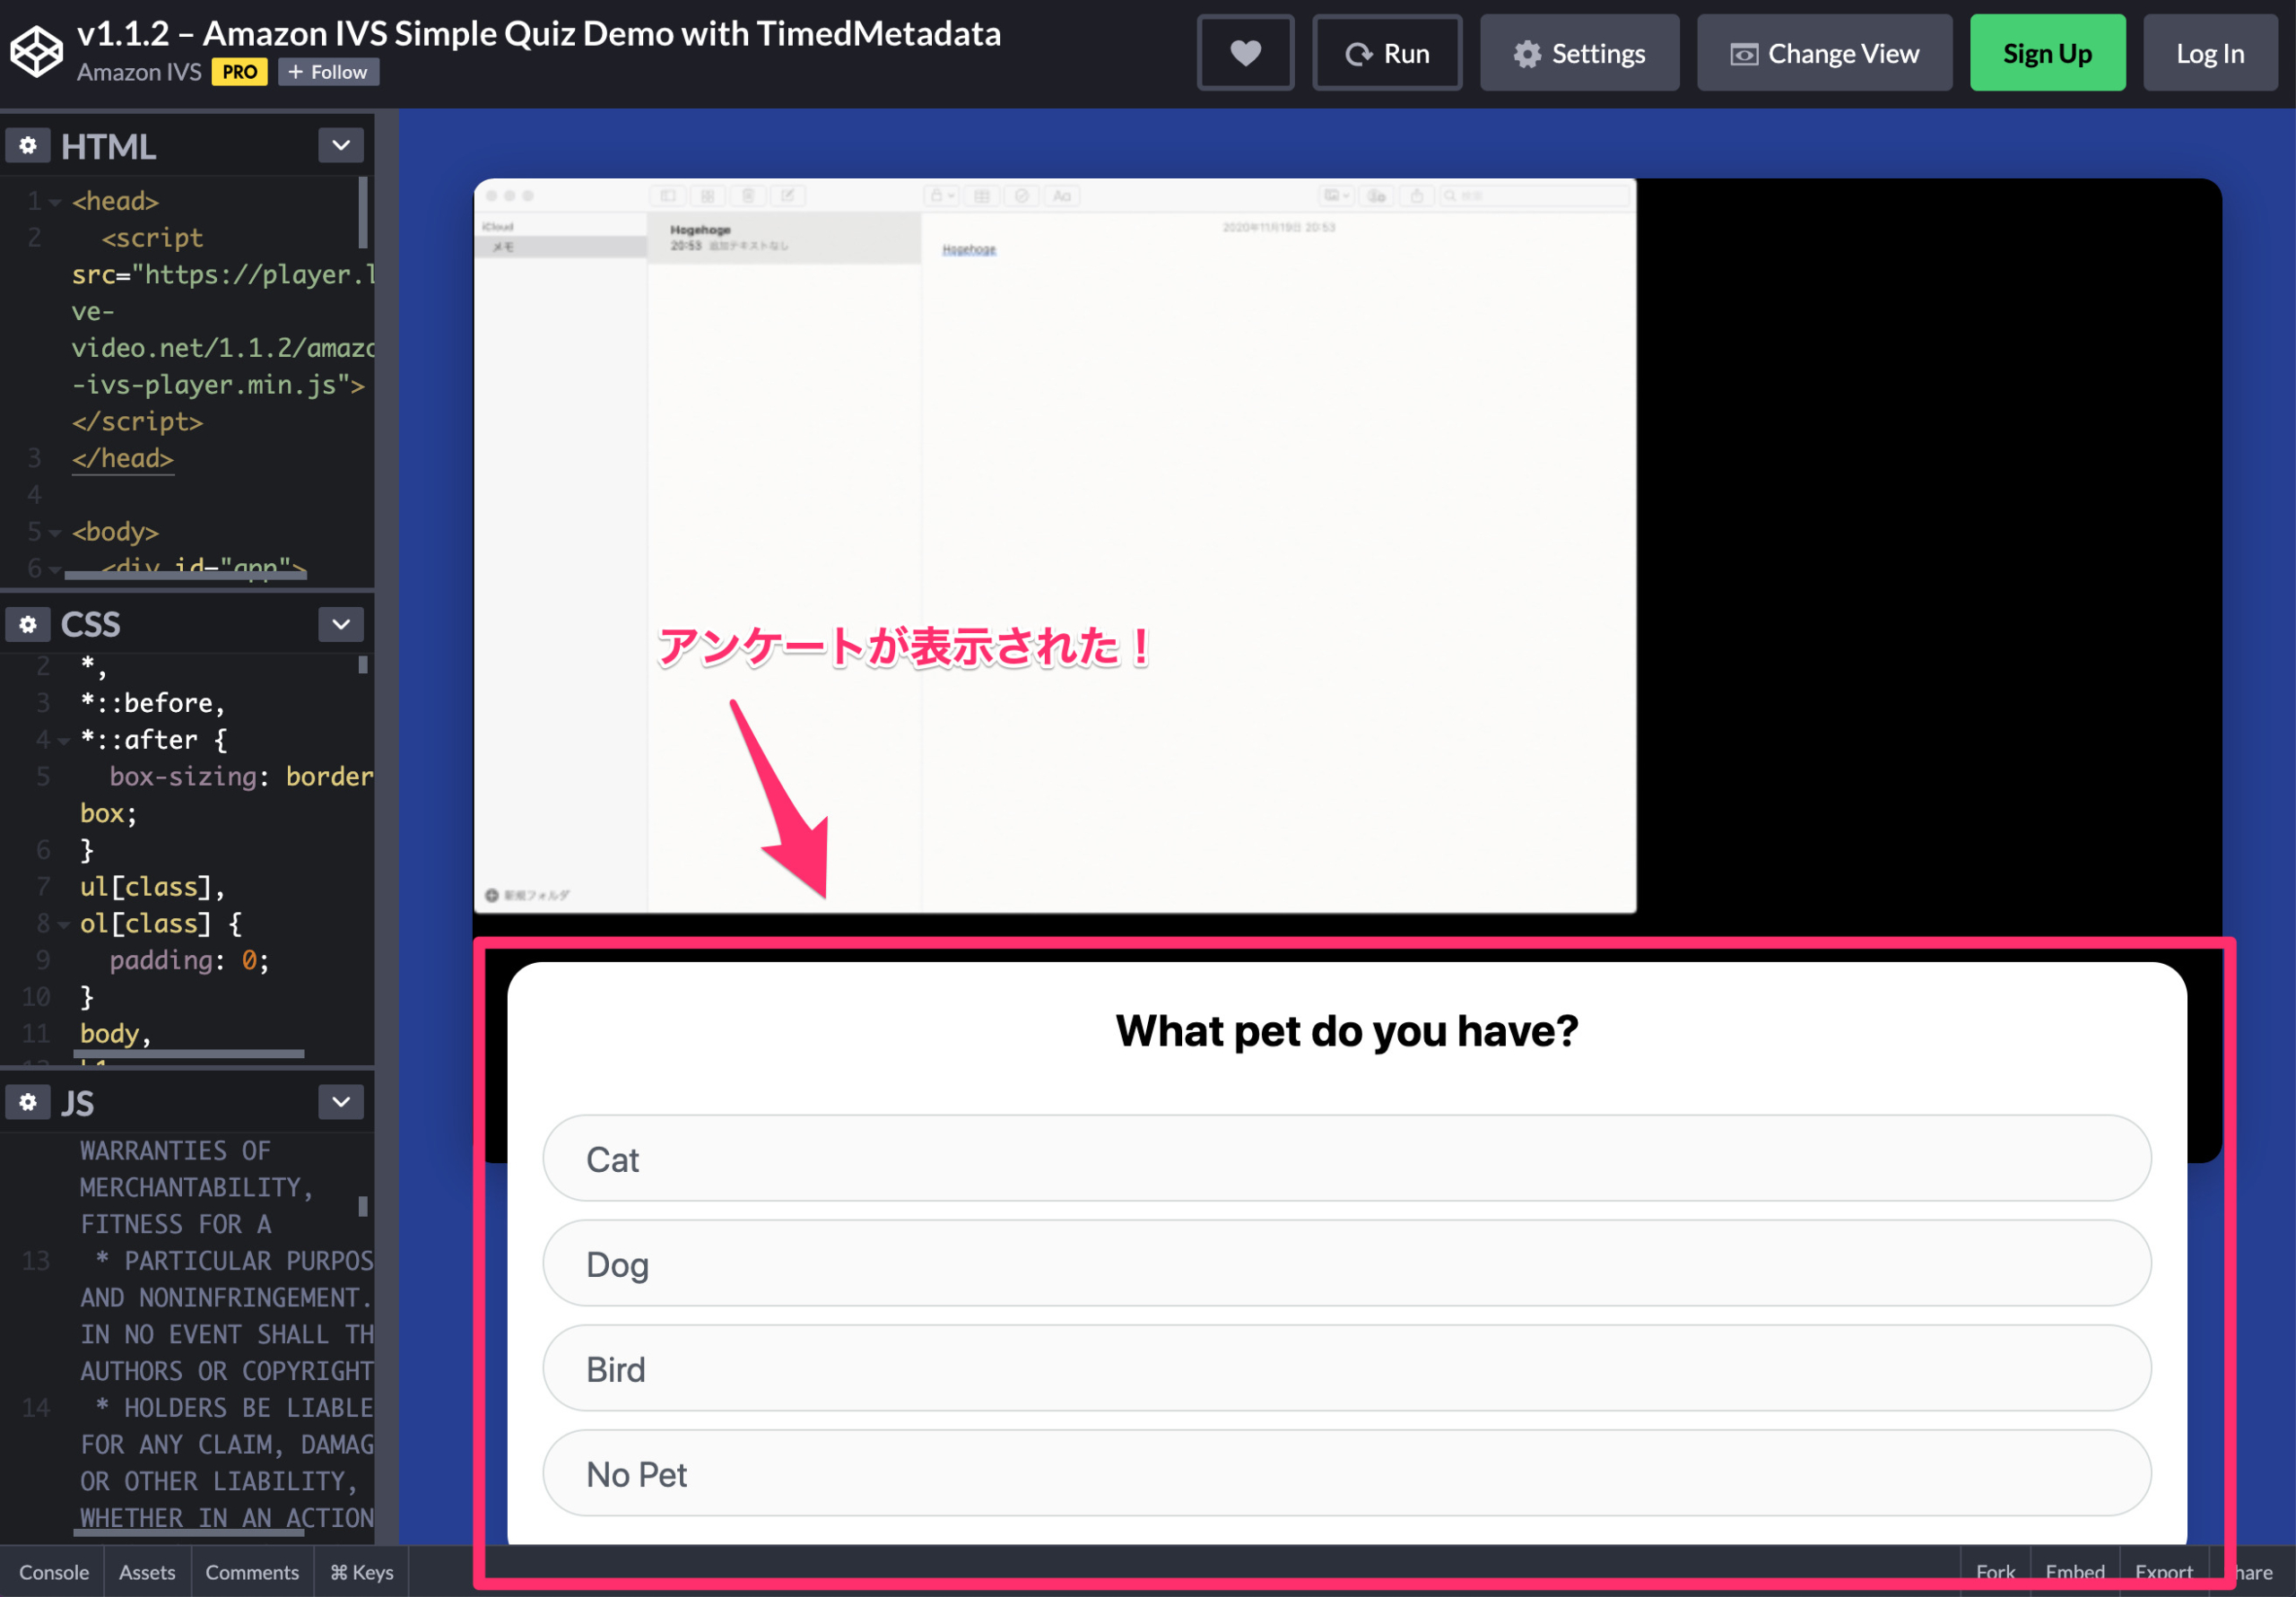Collapse the body tag fold arrow
This screenshot has width=2296, height=1597.
click(56, 533)
